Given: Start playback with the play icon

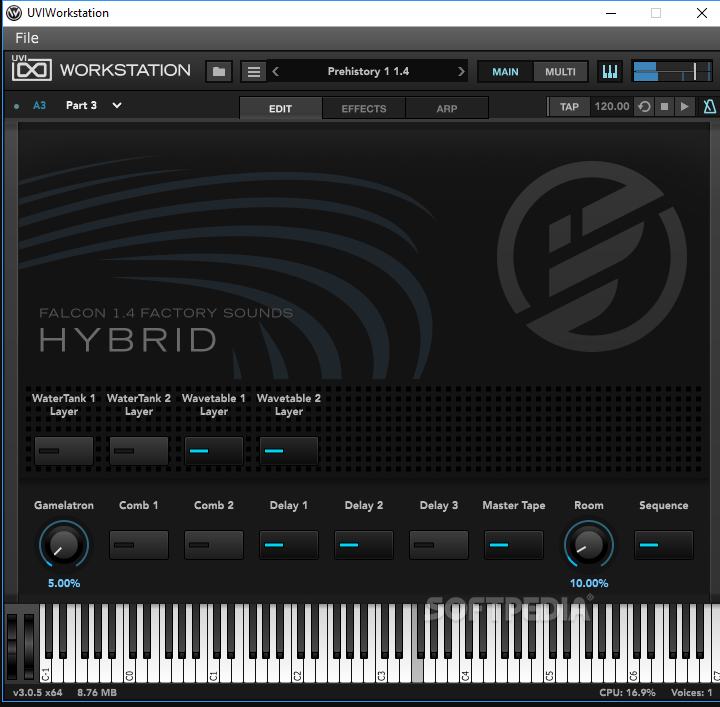Looking at the screenshot, I should [684, 107].
